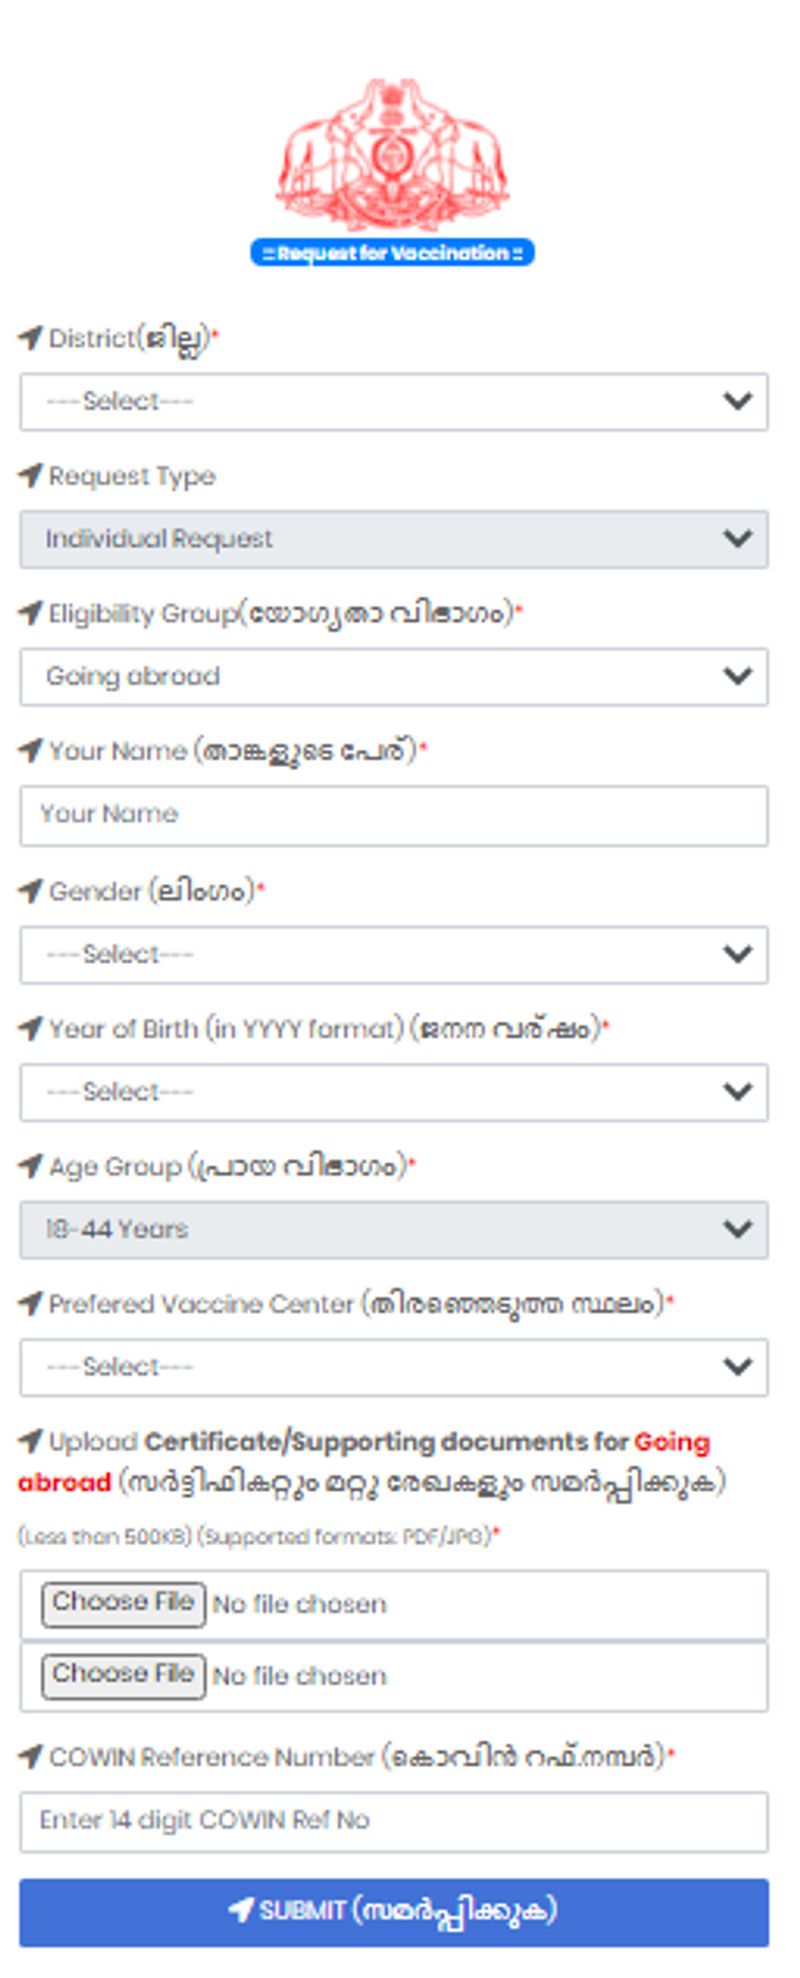Open the Gender dropdown
Screen dimensions: 800x1978
coord(394,955)
